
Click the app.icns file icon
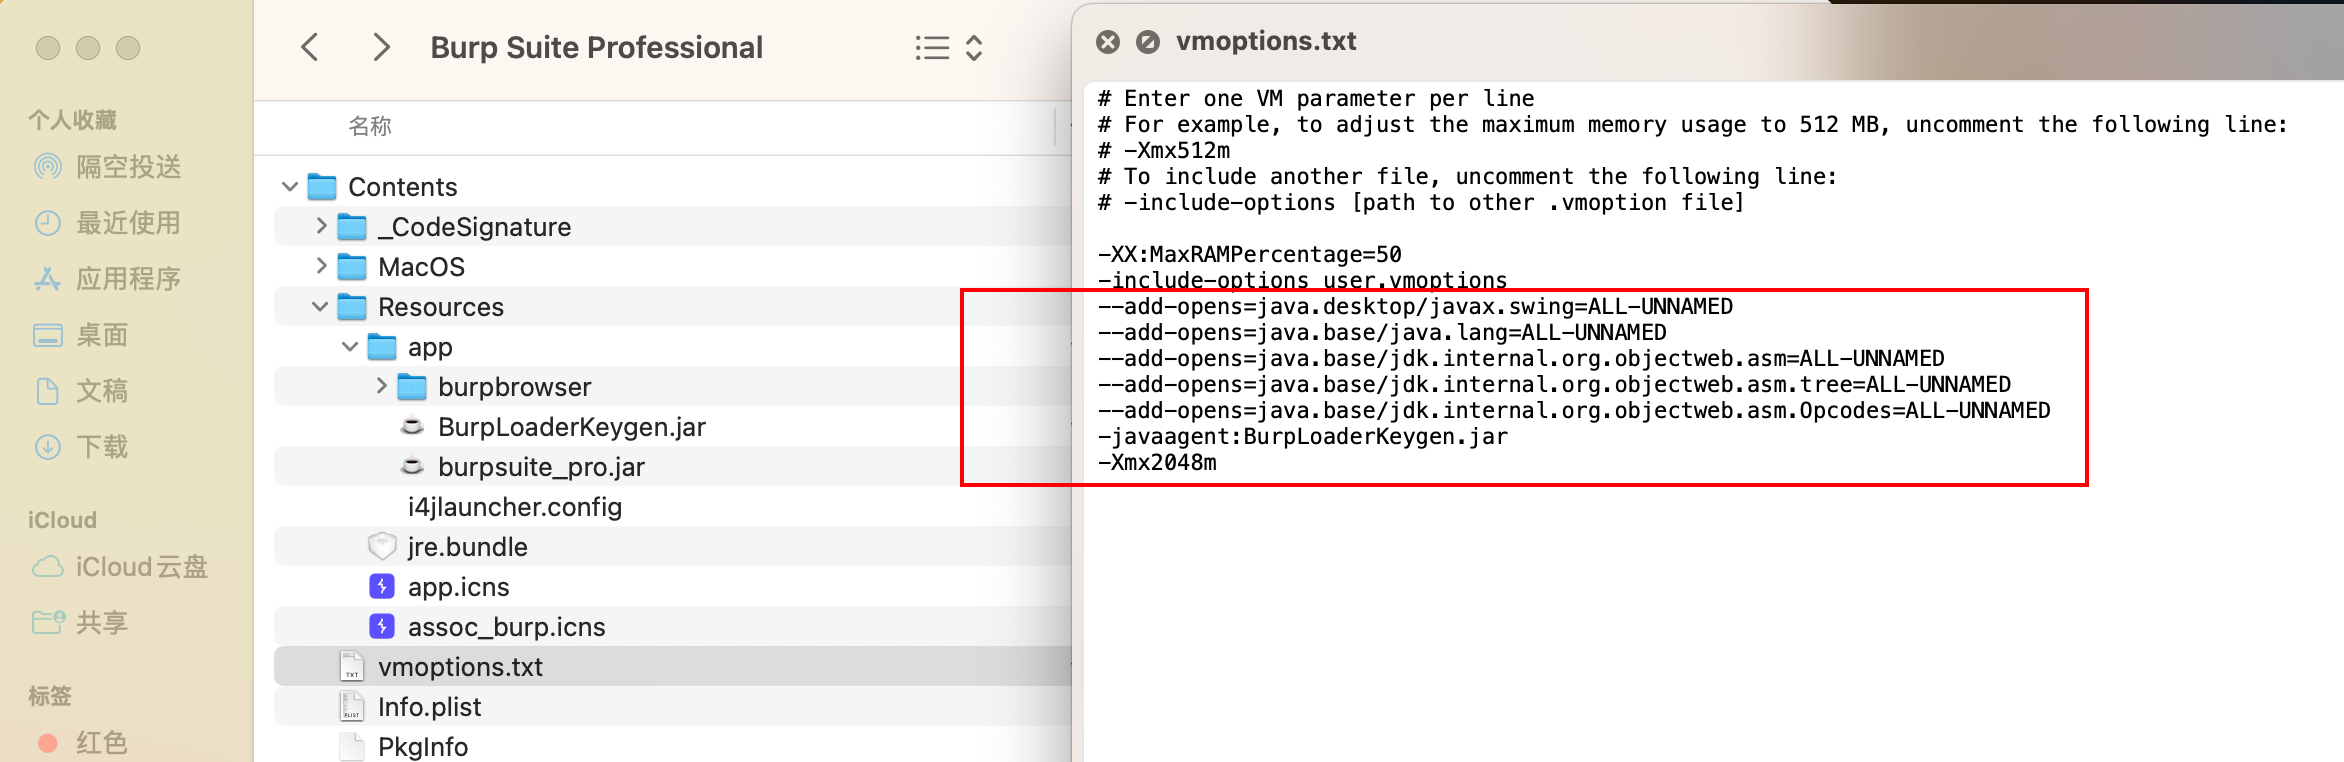coord(382,586)
